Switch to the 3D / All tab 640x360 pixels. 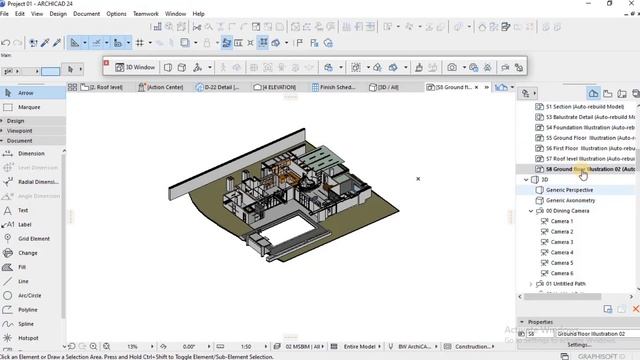click(384, 87)
